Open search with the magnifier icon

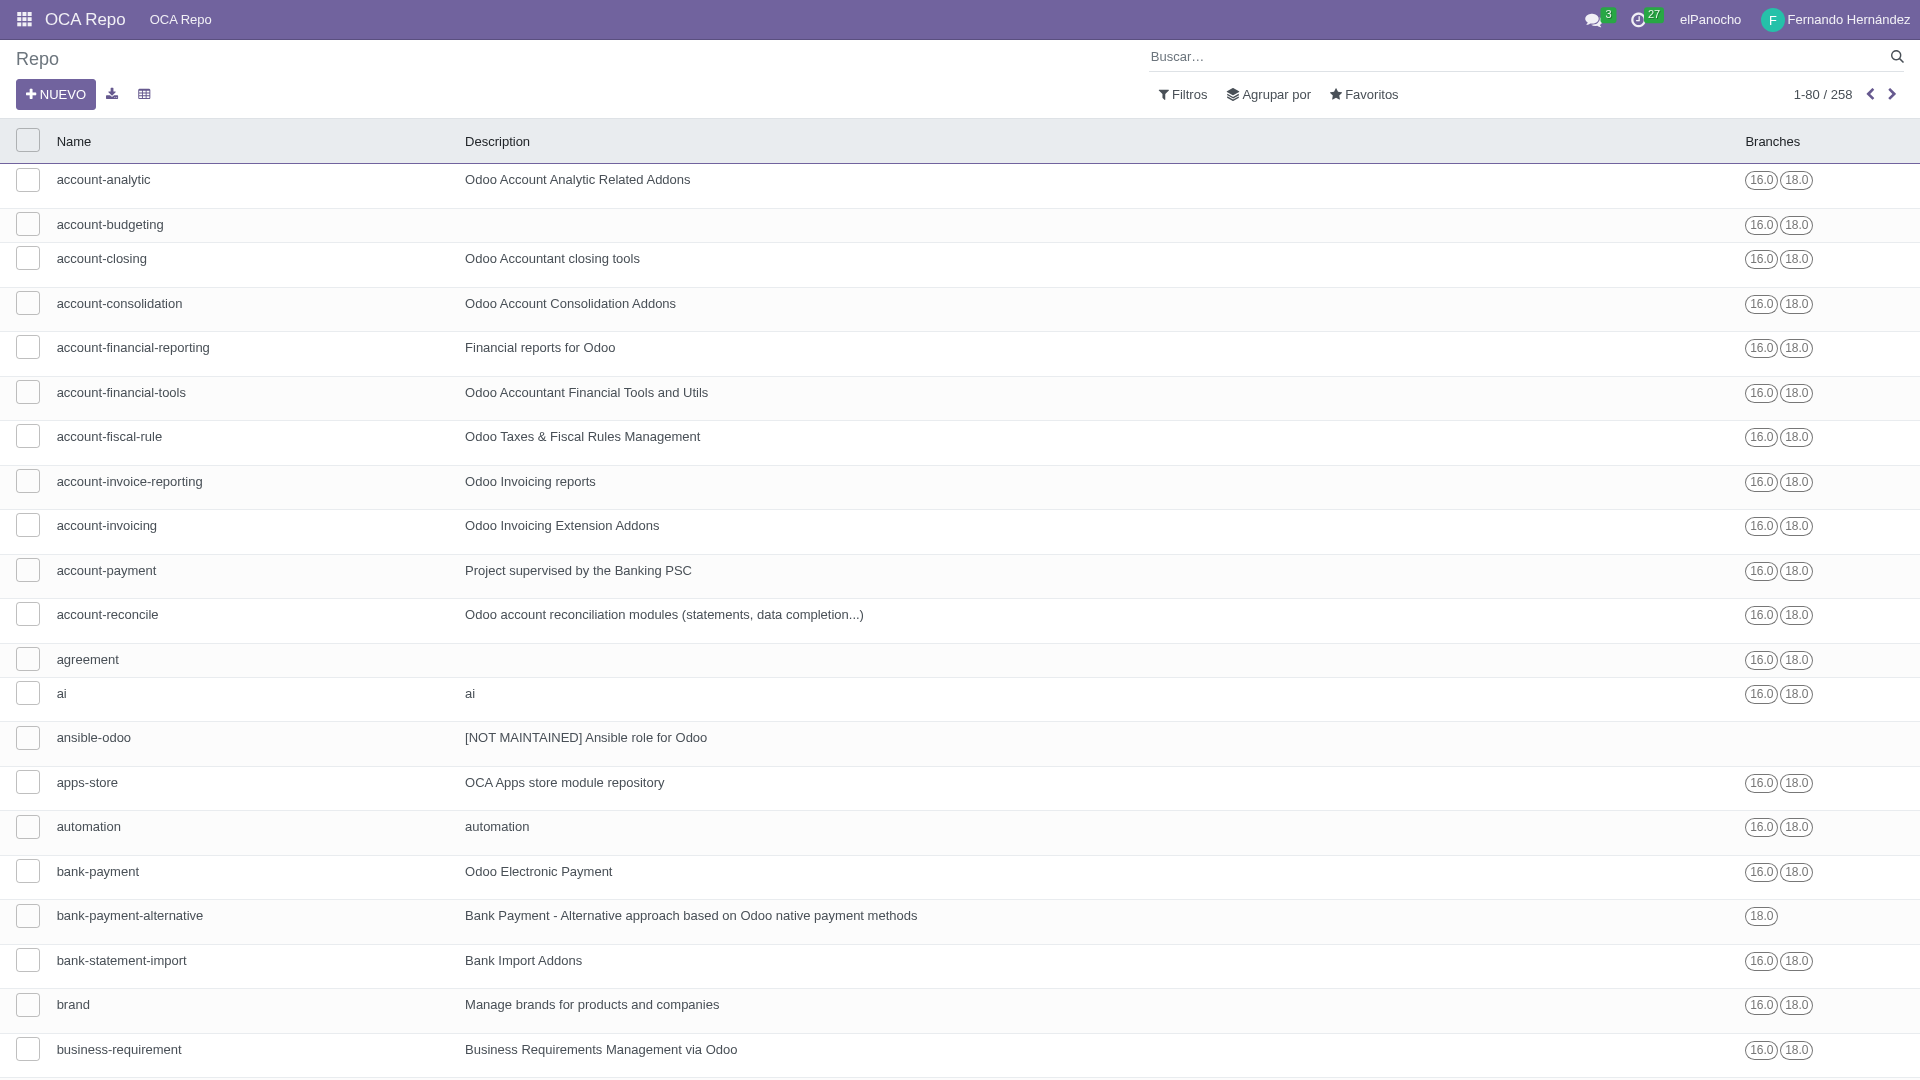(1897, 56)
